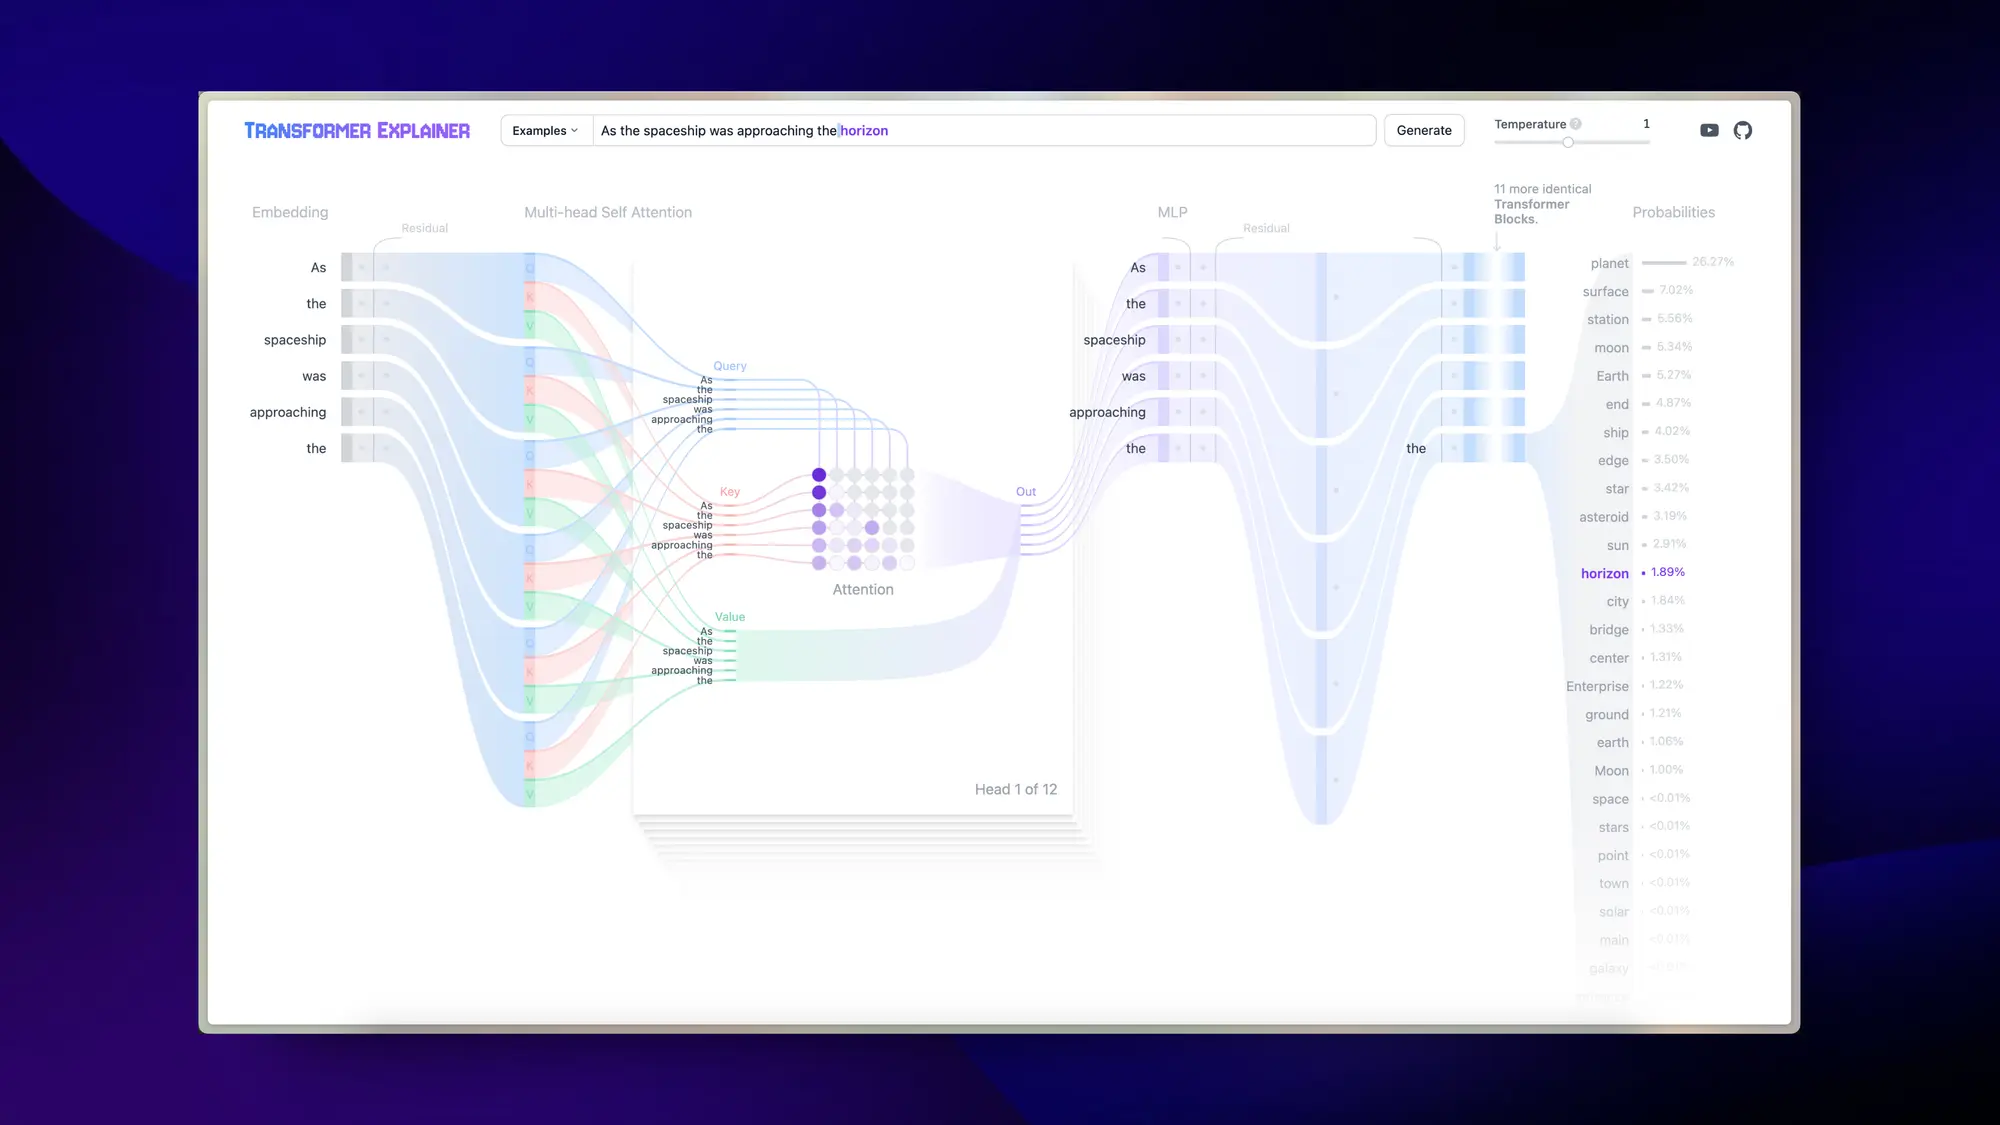This screenshot has width=2000, height=1125.
Task: Select the 'Enterprise' probability entry
Action: pos(1597,686)
